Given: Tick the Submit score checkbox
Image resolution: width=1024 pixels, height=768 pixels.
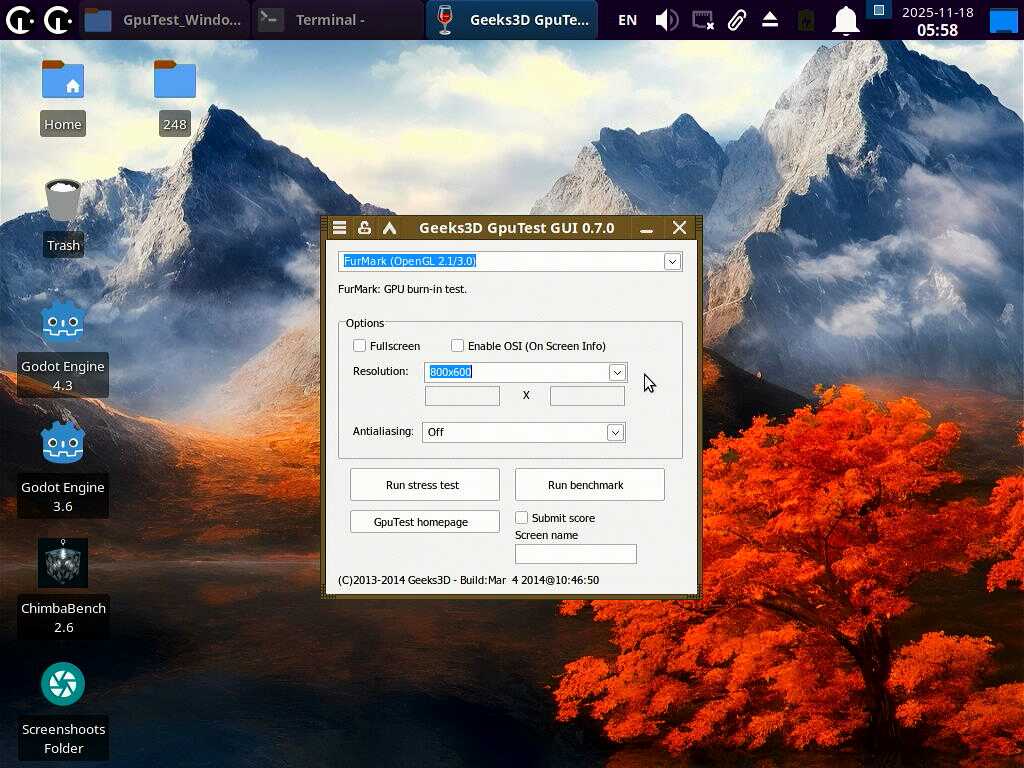Looking at the screenshot, I should pos(521,518).
